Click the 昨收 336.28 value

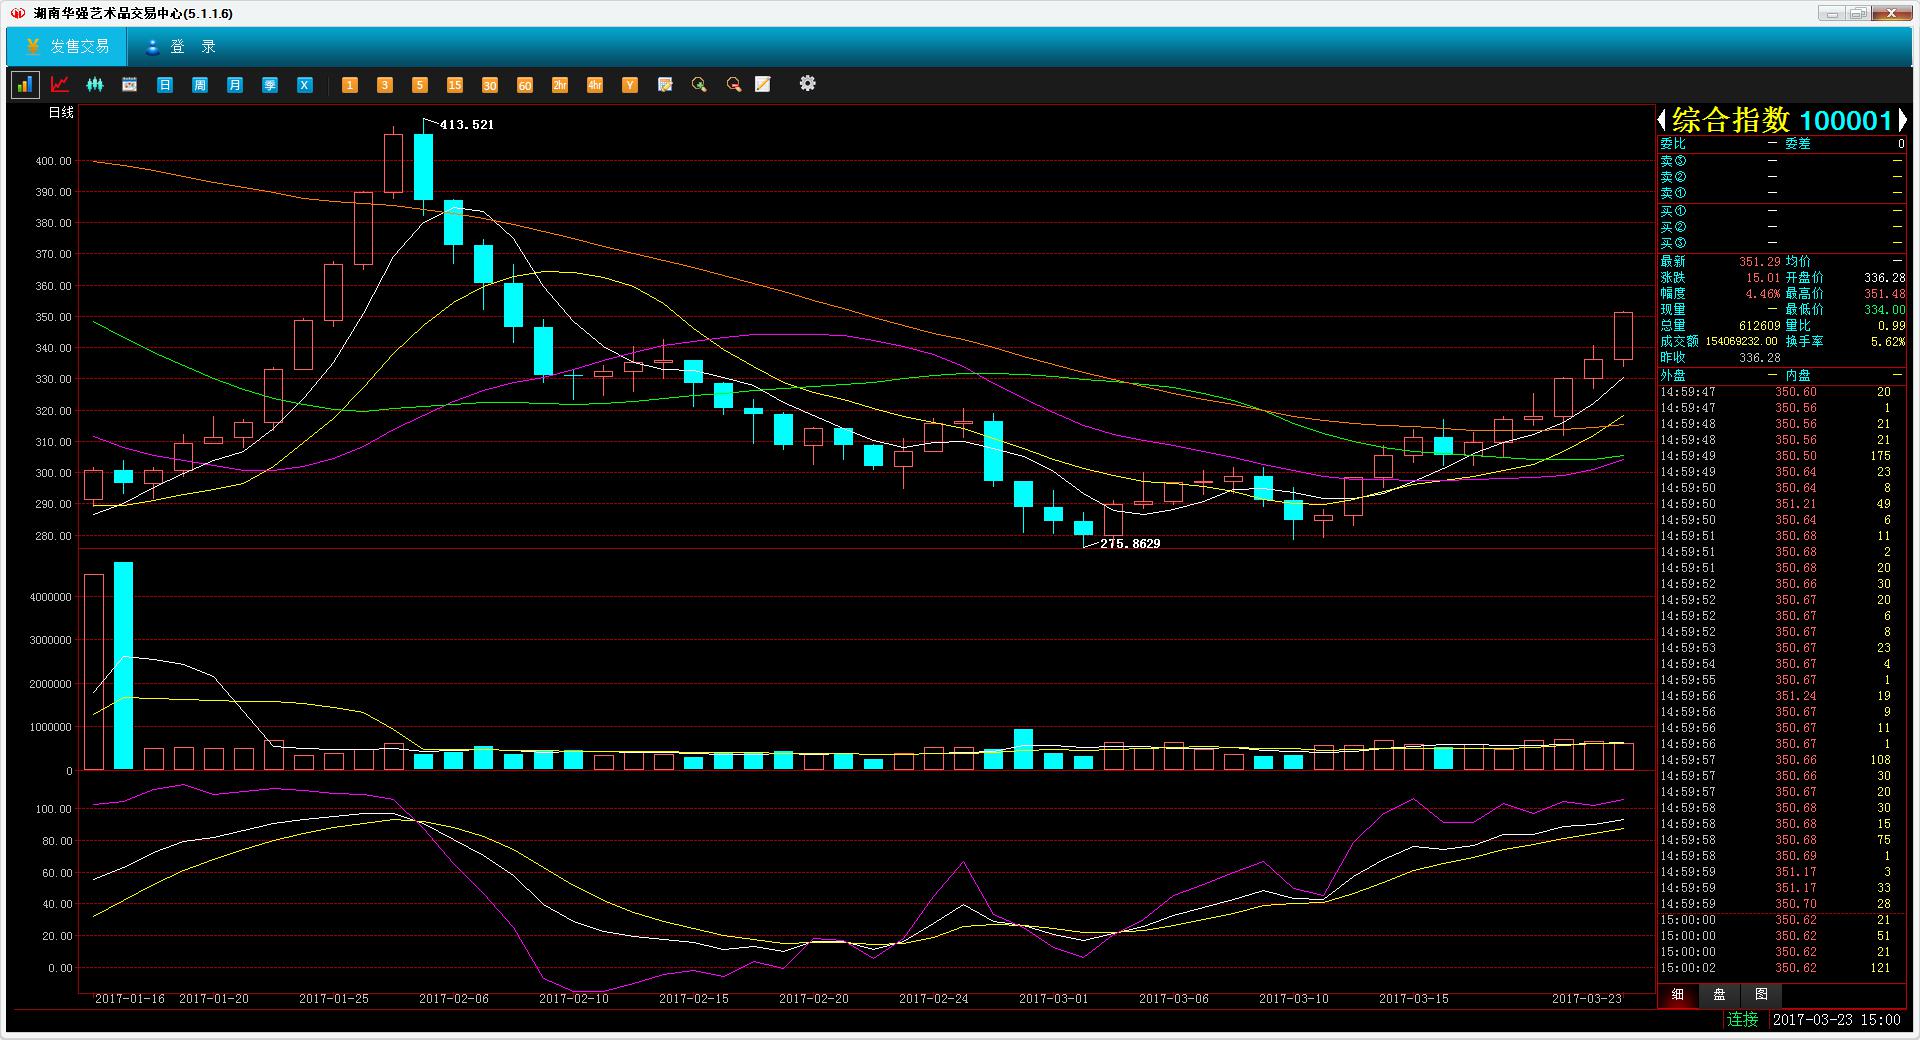tap(1759, 358)
